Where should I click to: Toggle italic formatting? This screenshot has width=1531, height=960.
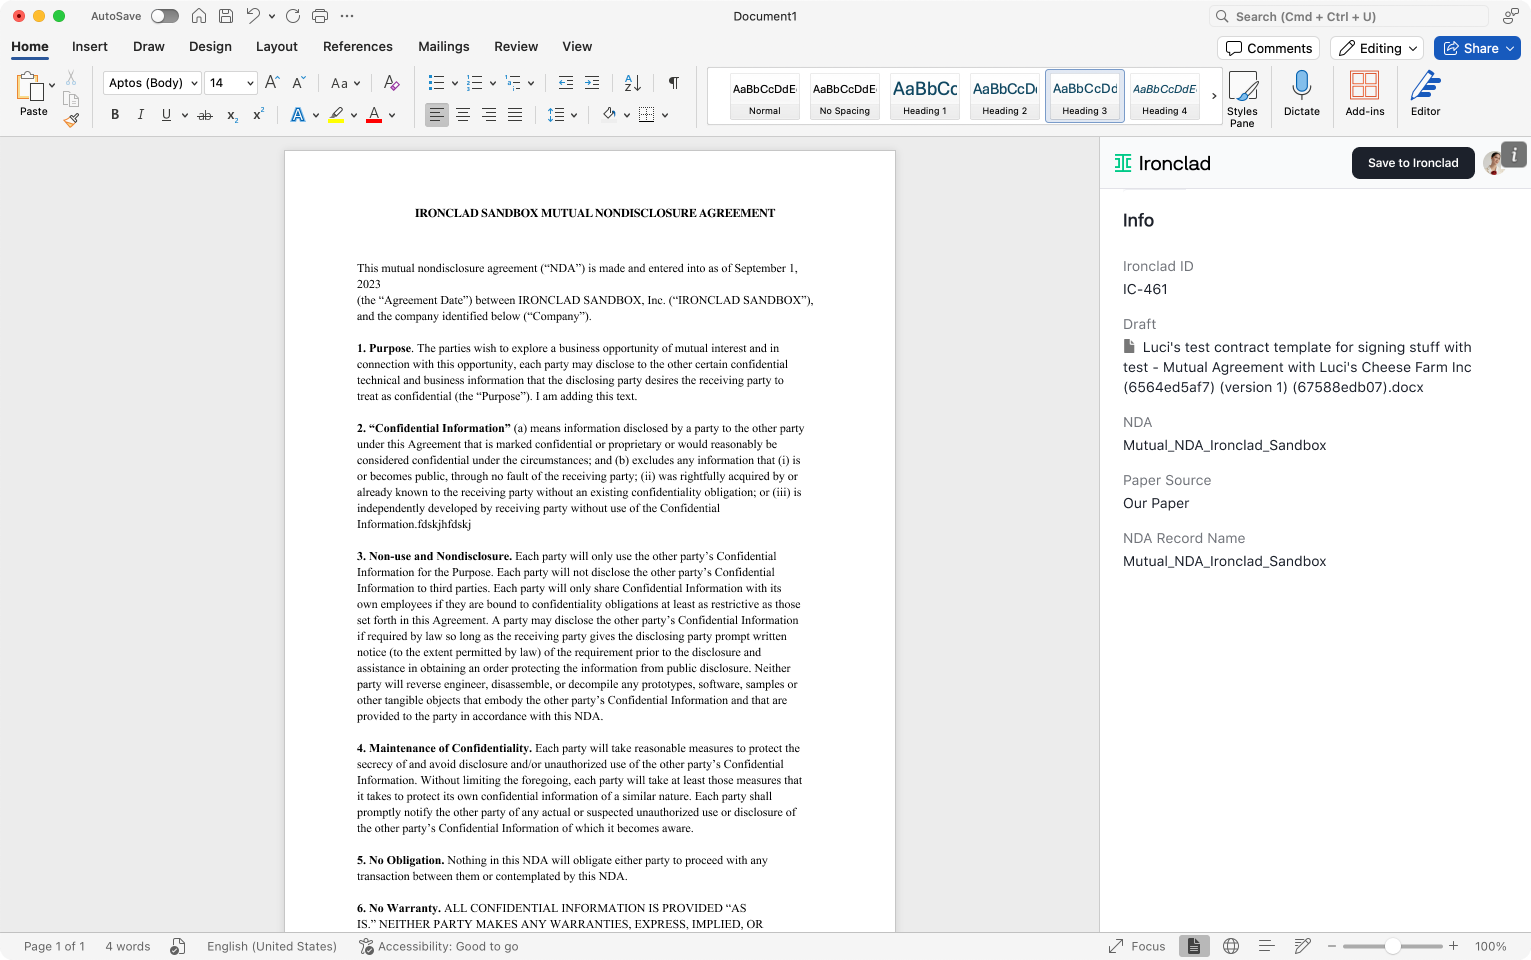pos(140,115)
